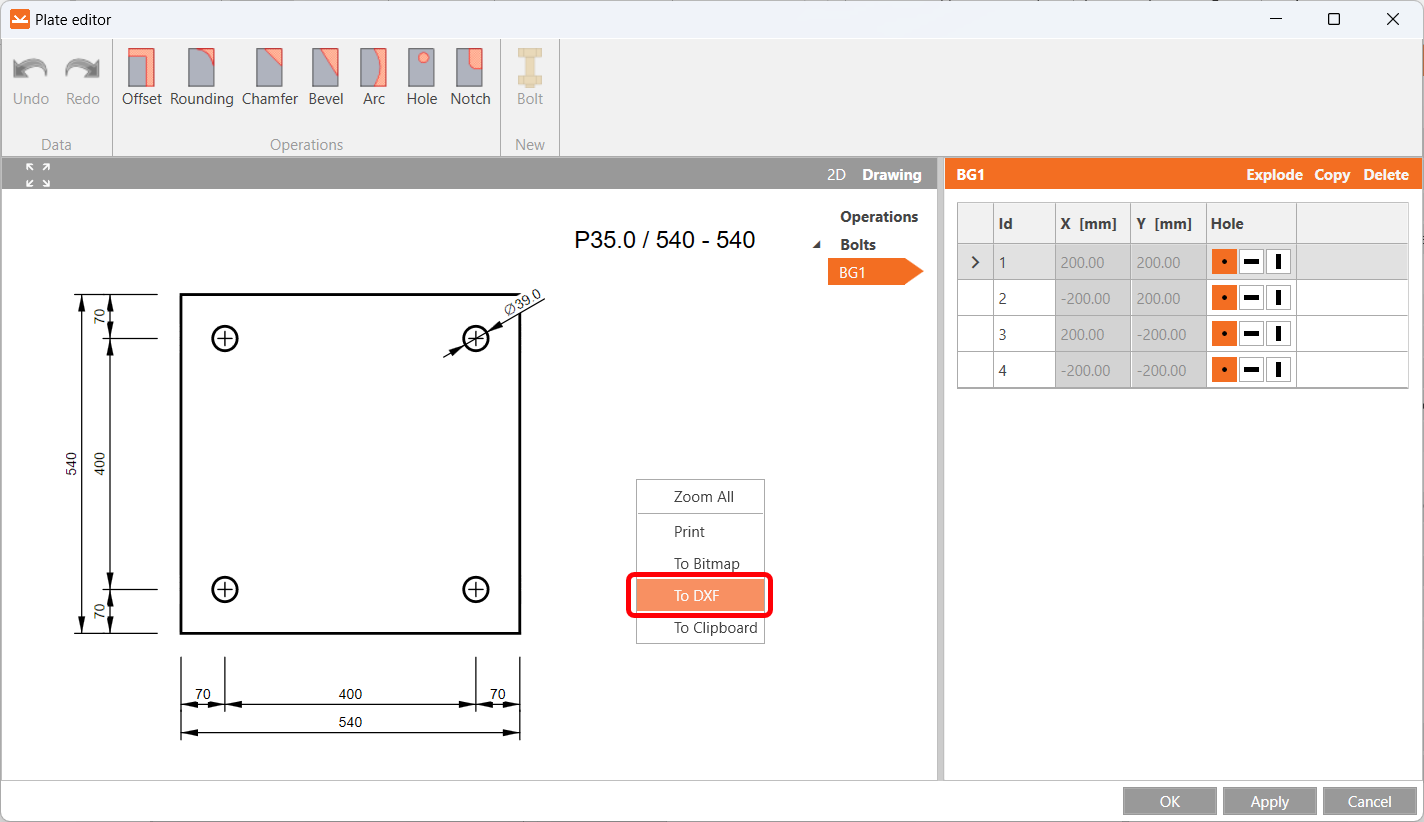Select the Rounding operation tool
Image resolution: width=1424 pixels, height=822 pixels.
[x=201, y=78]
